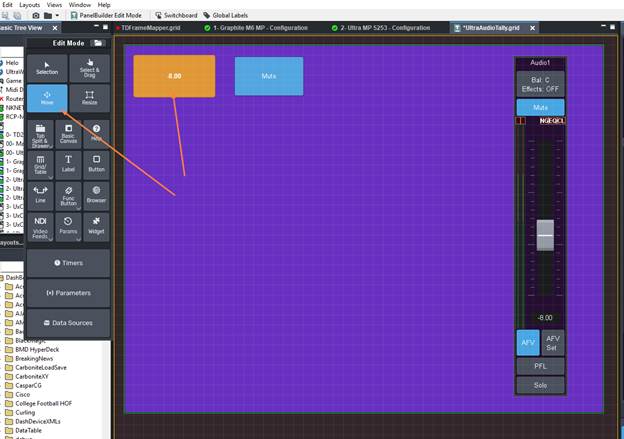Pick the Resize tool

click(x=90, y=98)
